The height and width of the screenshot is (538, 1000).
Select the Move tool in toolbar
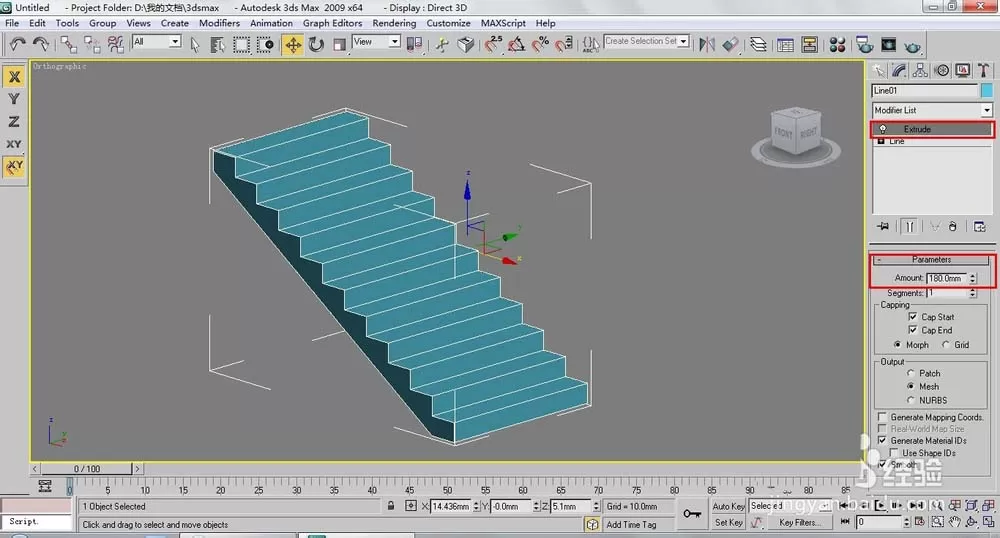(x=293, y=45)
